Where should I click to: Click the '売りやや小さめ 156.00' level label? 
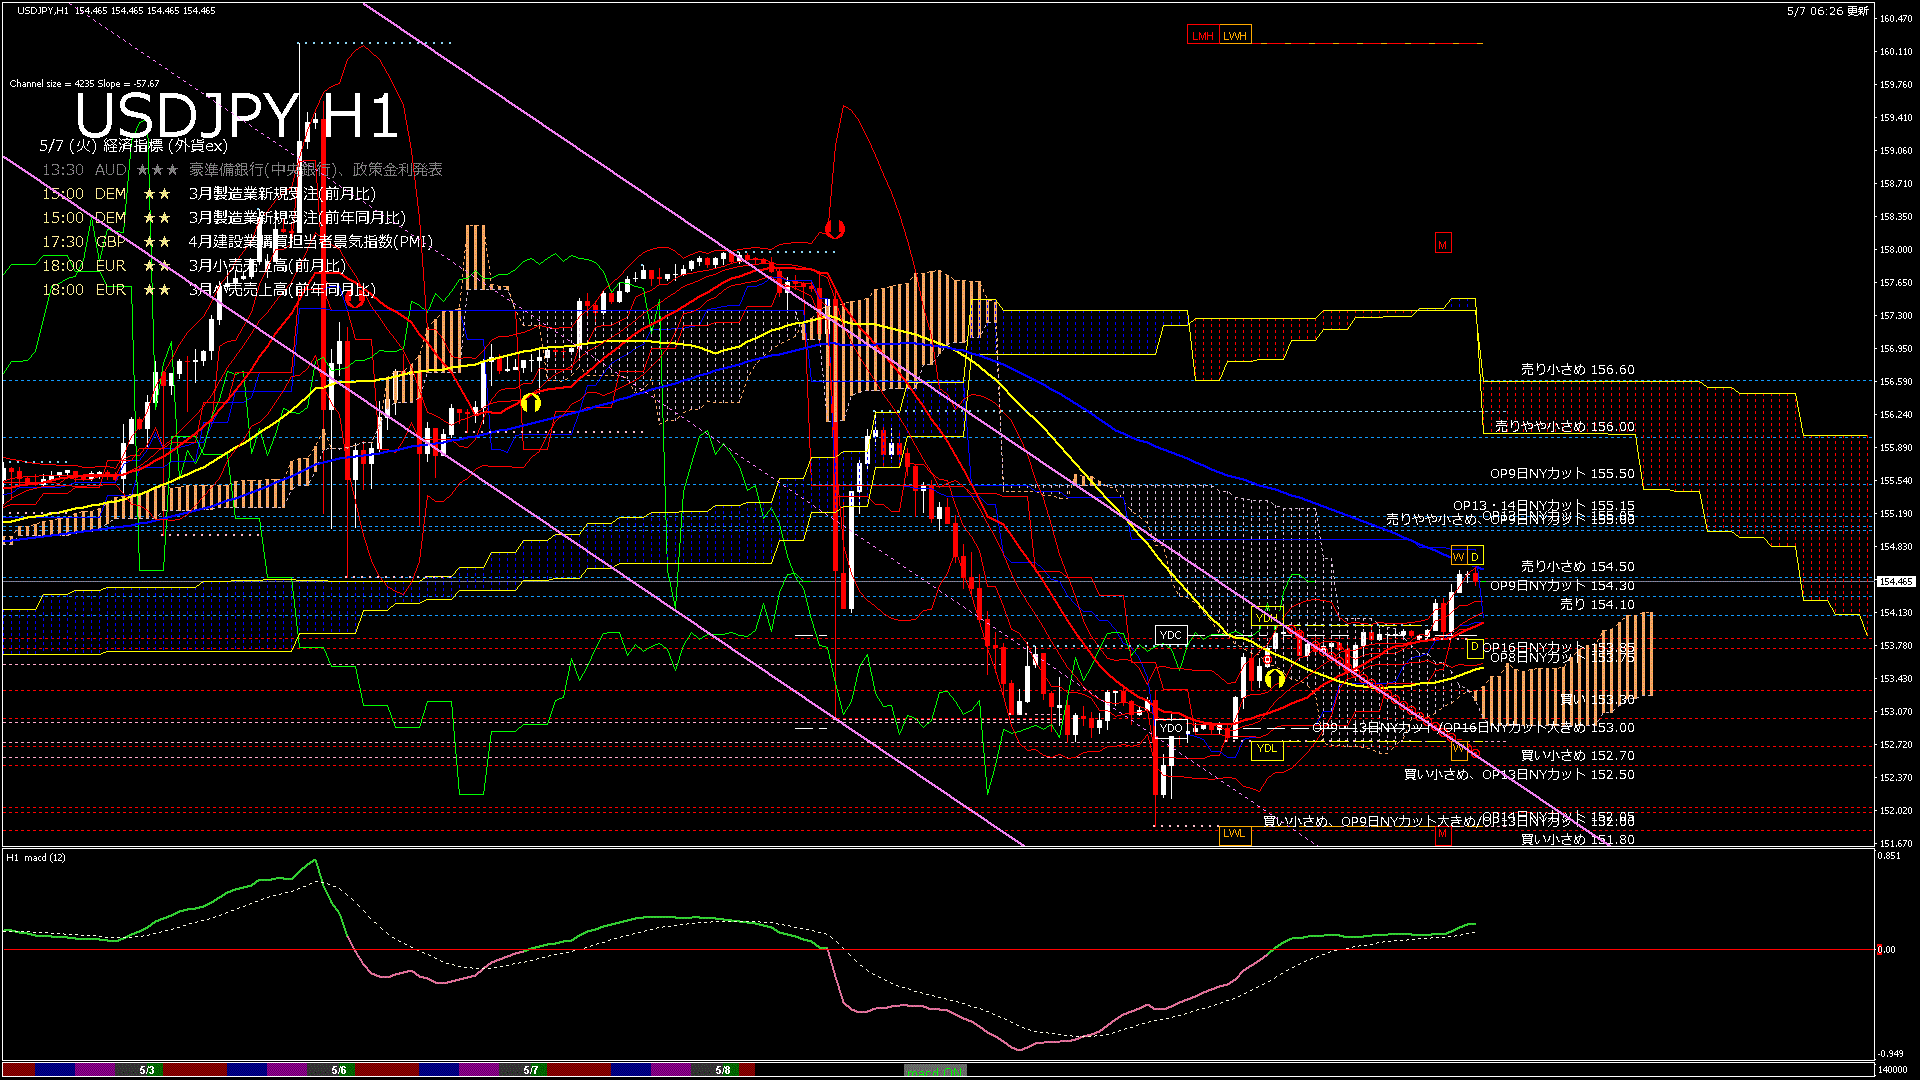coord(1564,427)
